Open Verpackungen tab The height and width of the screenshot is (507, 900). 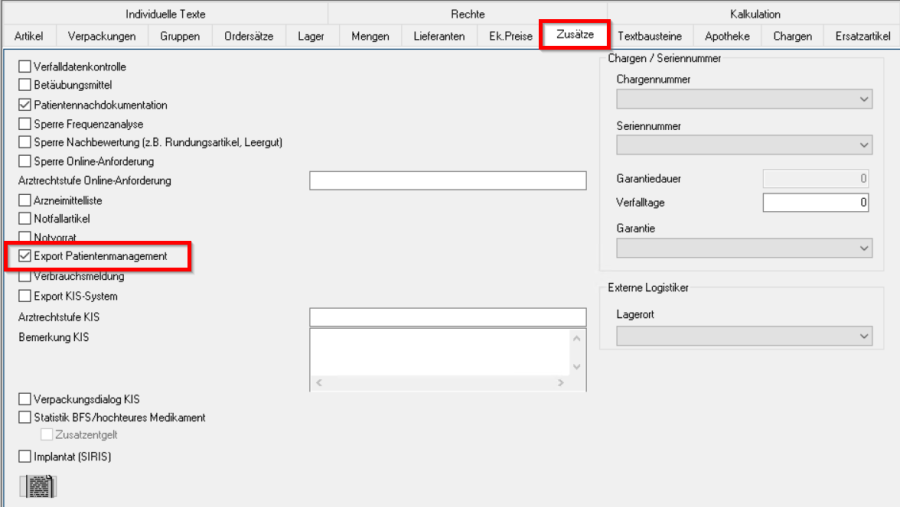(102, 36)
